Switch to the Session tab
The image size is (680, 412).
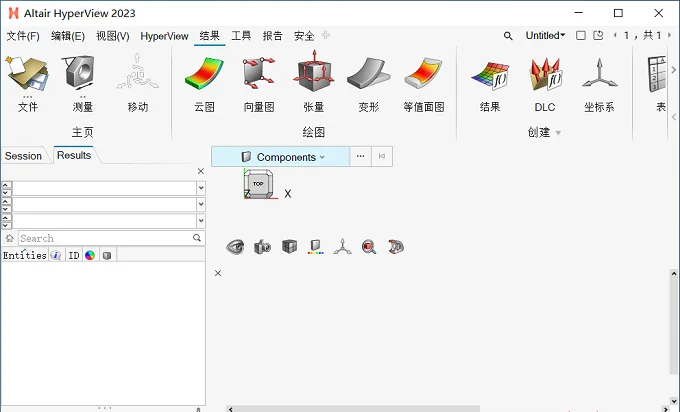click(x=23, y=156)
